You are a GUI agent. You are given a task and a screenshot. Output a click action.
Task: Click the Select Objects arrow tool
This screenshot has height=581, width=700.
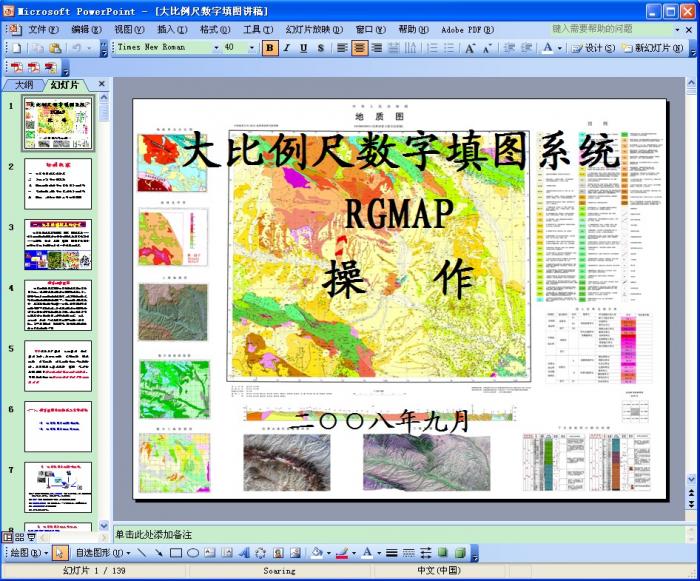[59, 552]
